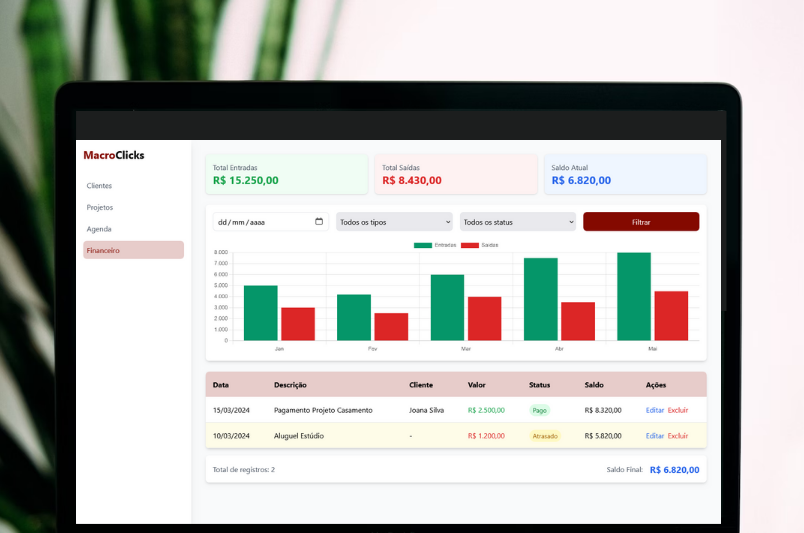Go to the Projetos section
Screen dimensions: 804x533
click(99, 207)
